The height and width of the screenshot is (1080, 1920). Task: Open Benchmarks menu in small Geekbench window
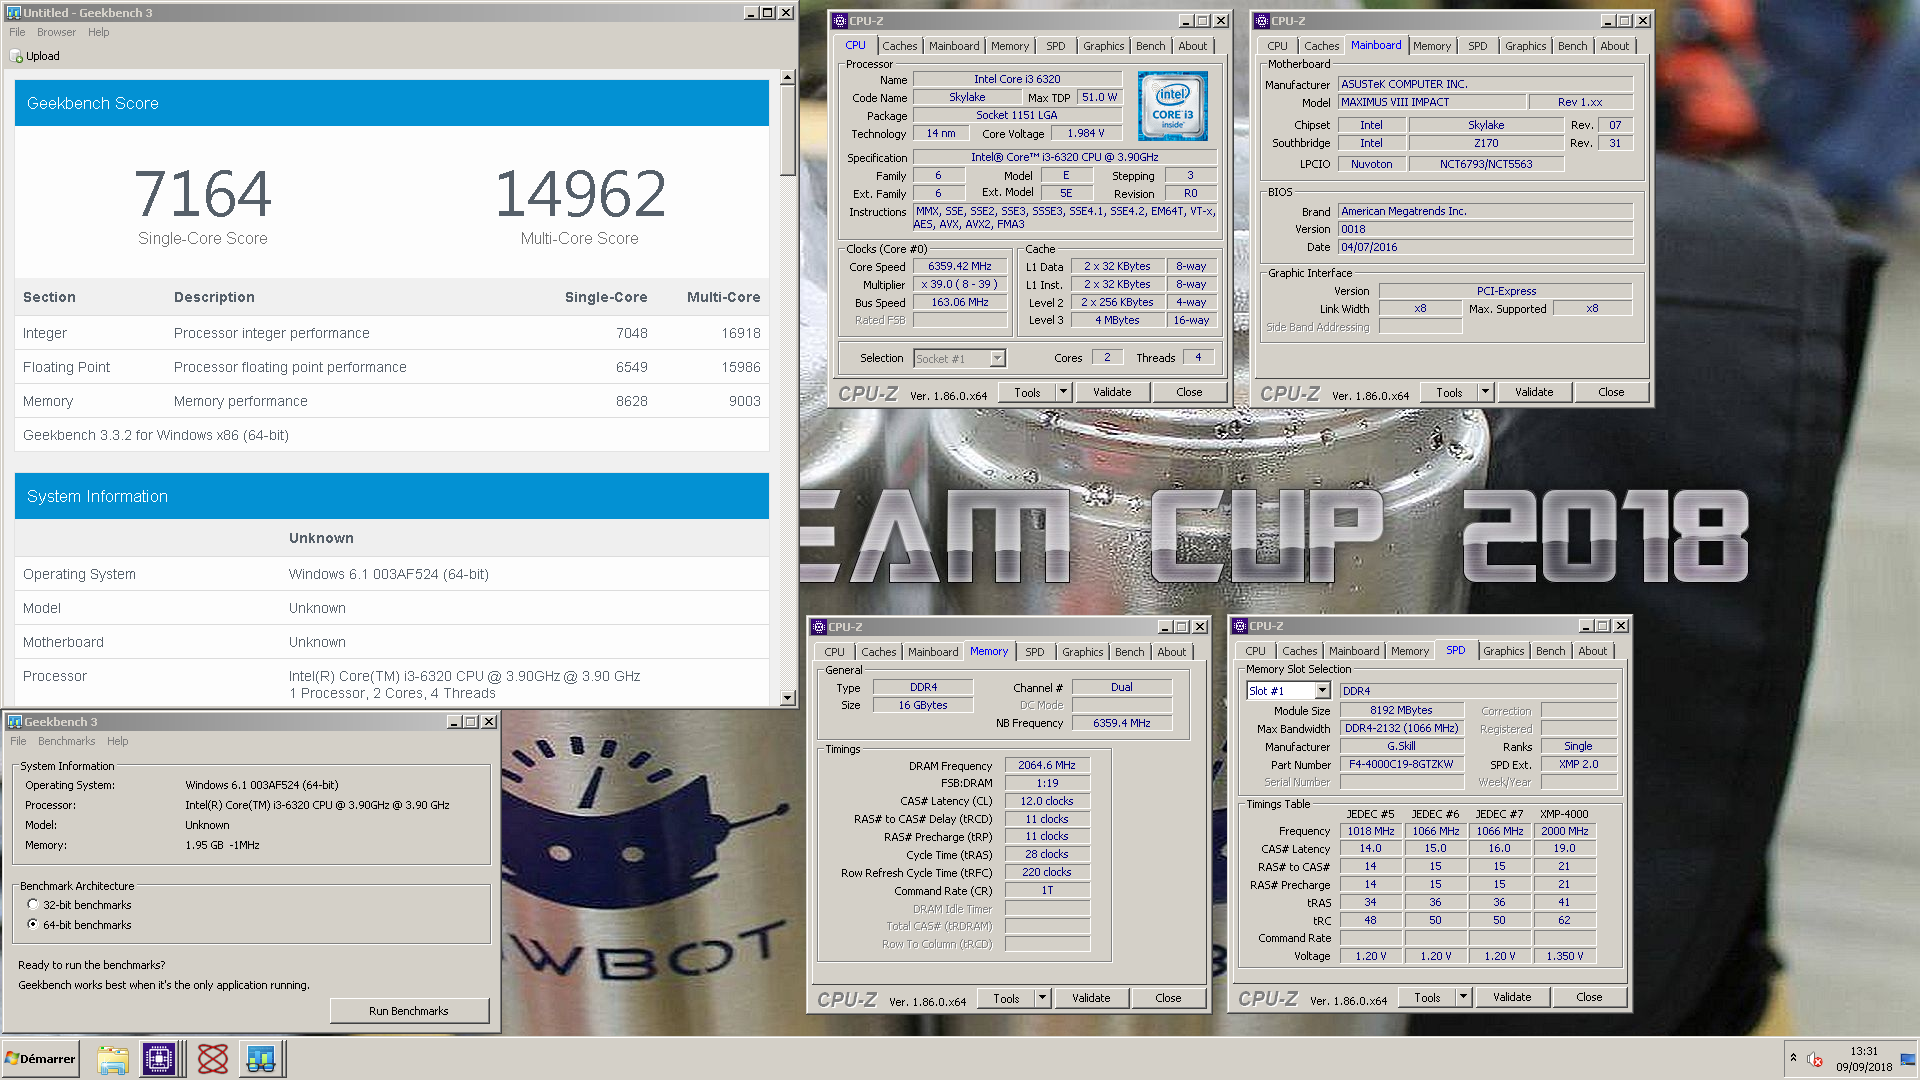coord(66,741)
